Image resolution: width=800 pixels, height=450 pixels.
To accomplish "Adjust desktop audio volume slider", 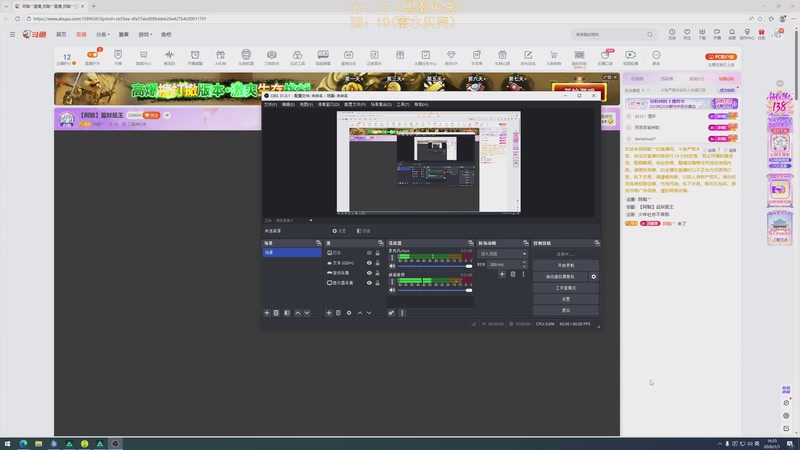I will [x=435, y=290].
